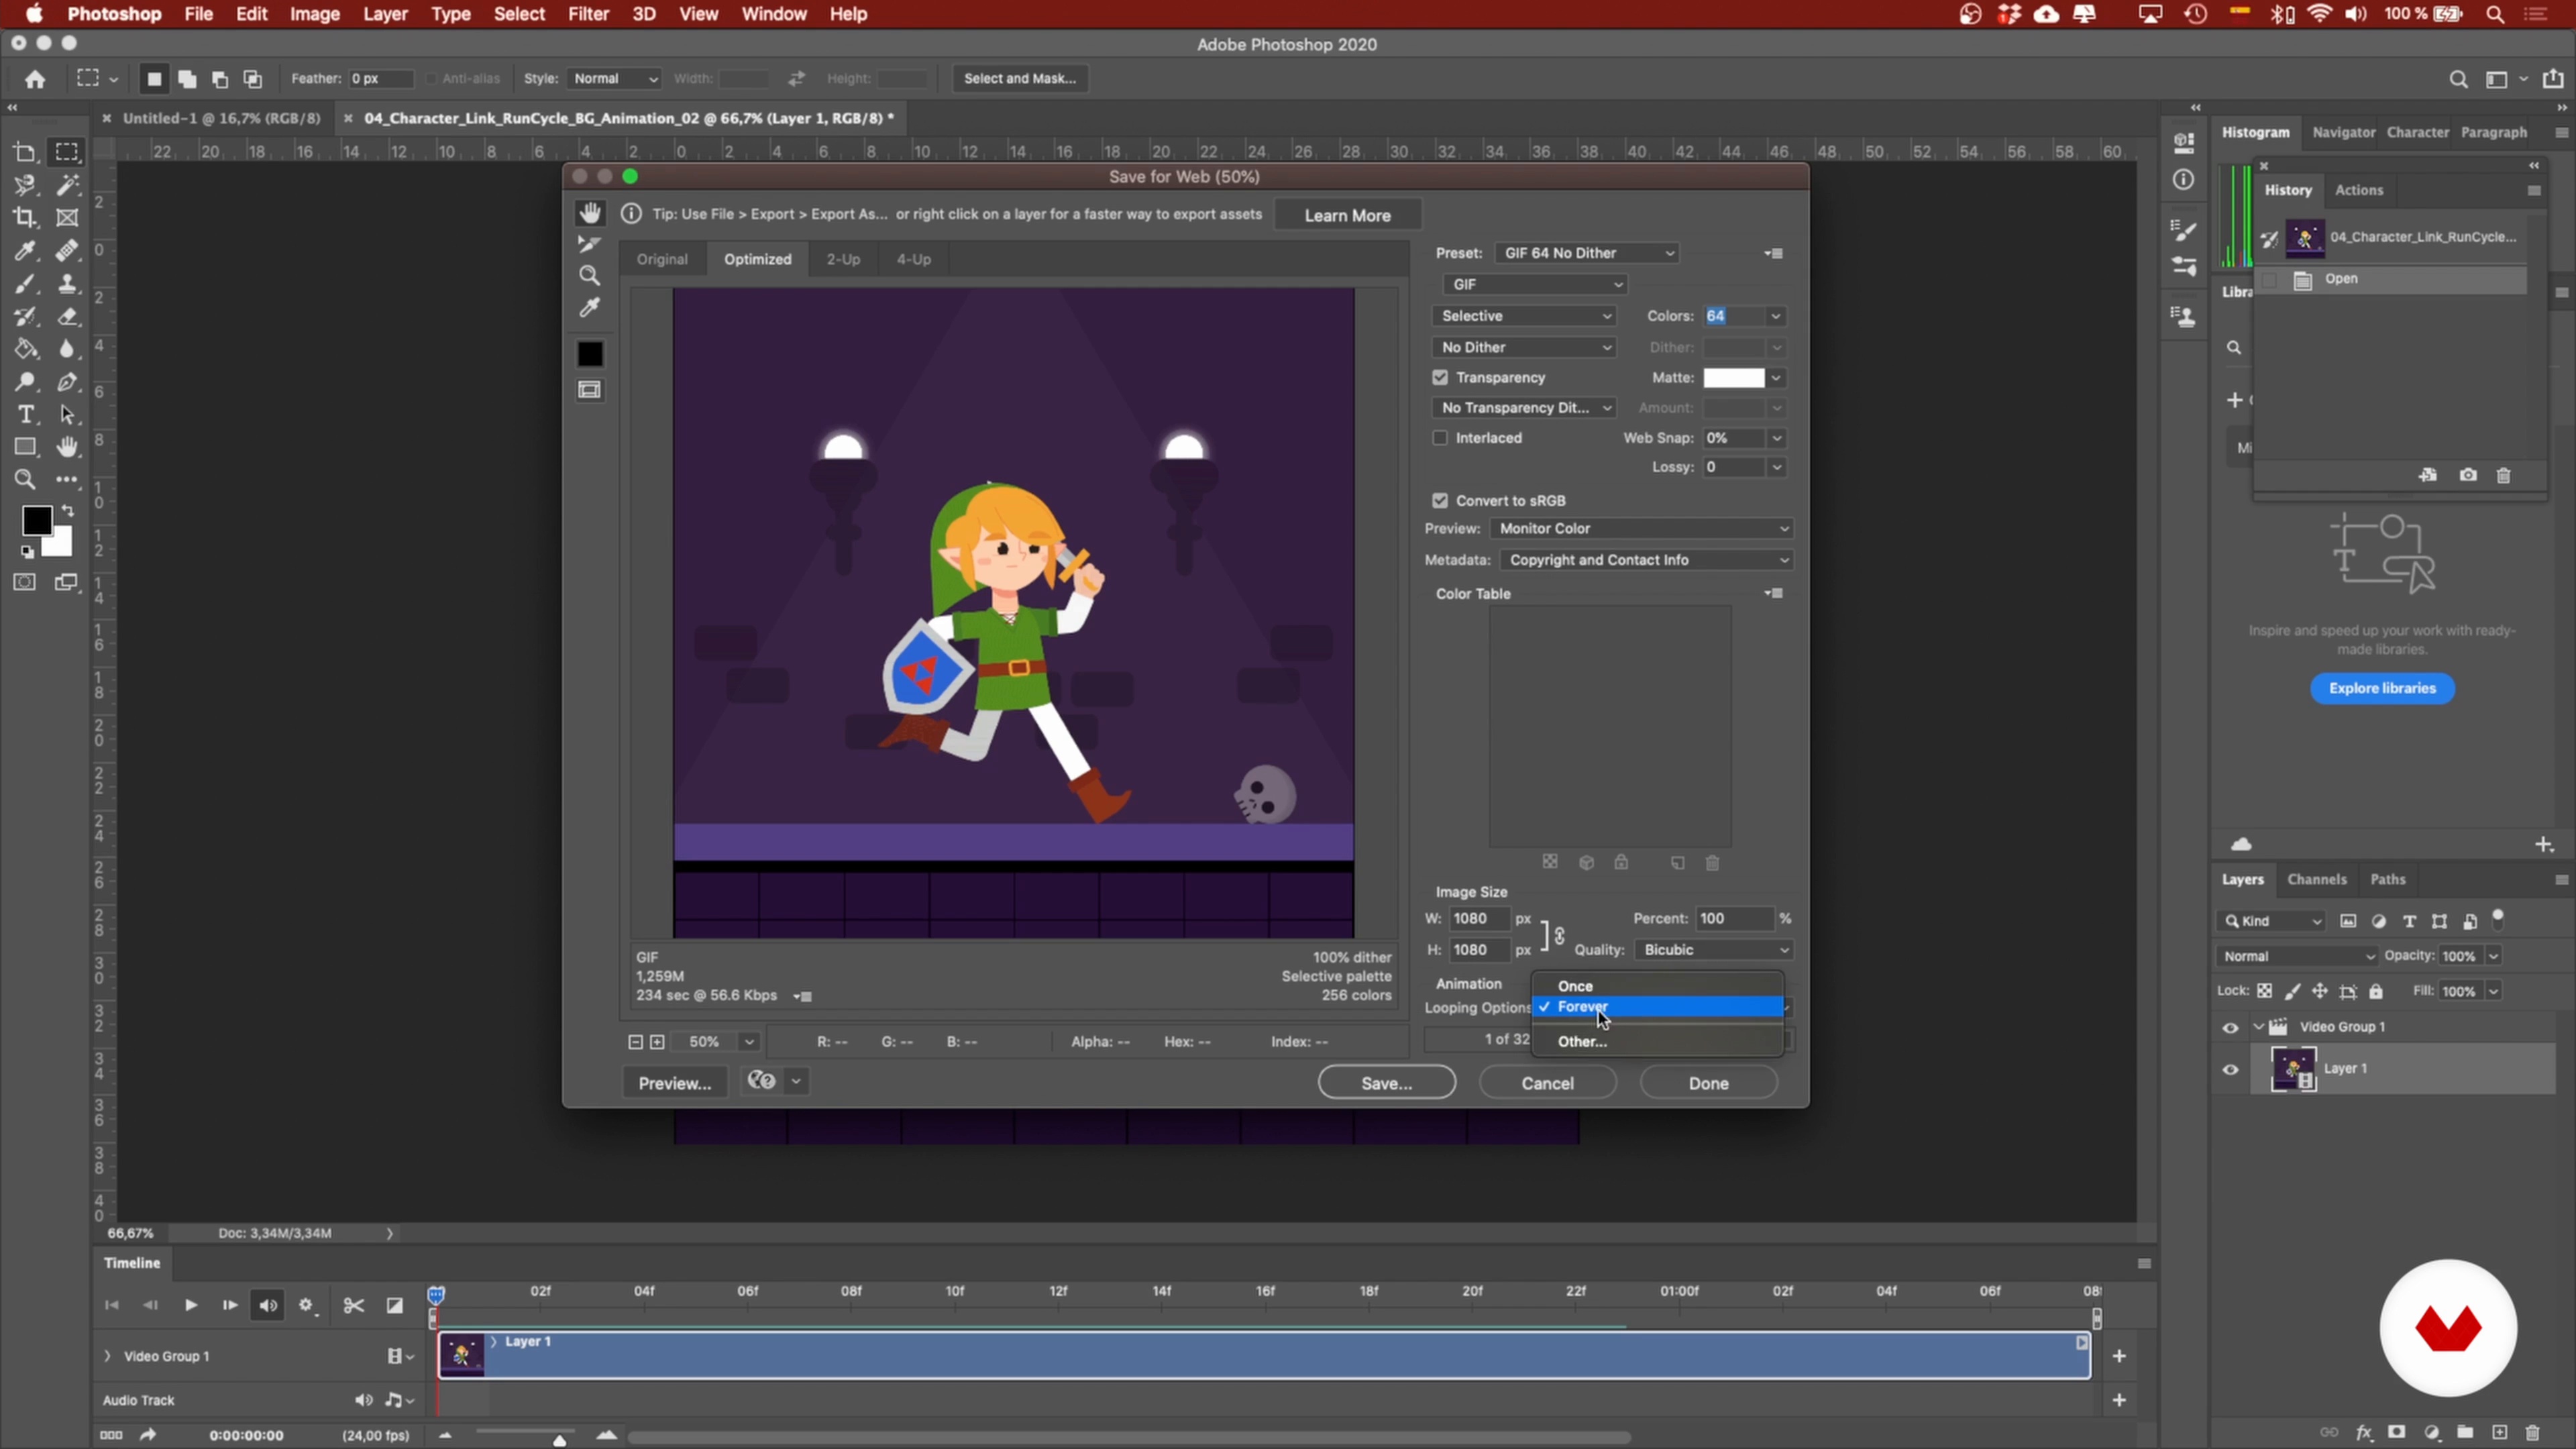Pick the Zoom tool in Save for Web
This screenshot has width=2576, height=1449.
(x=590, y=275)
